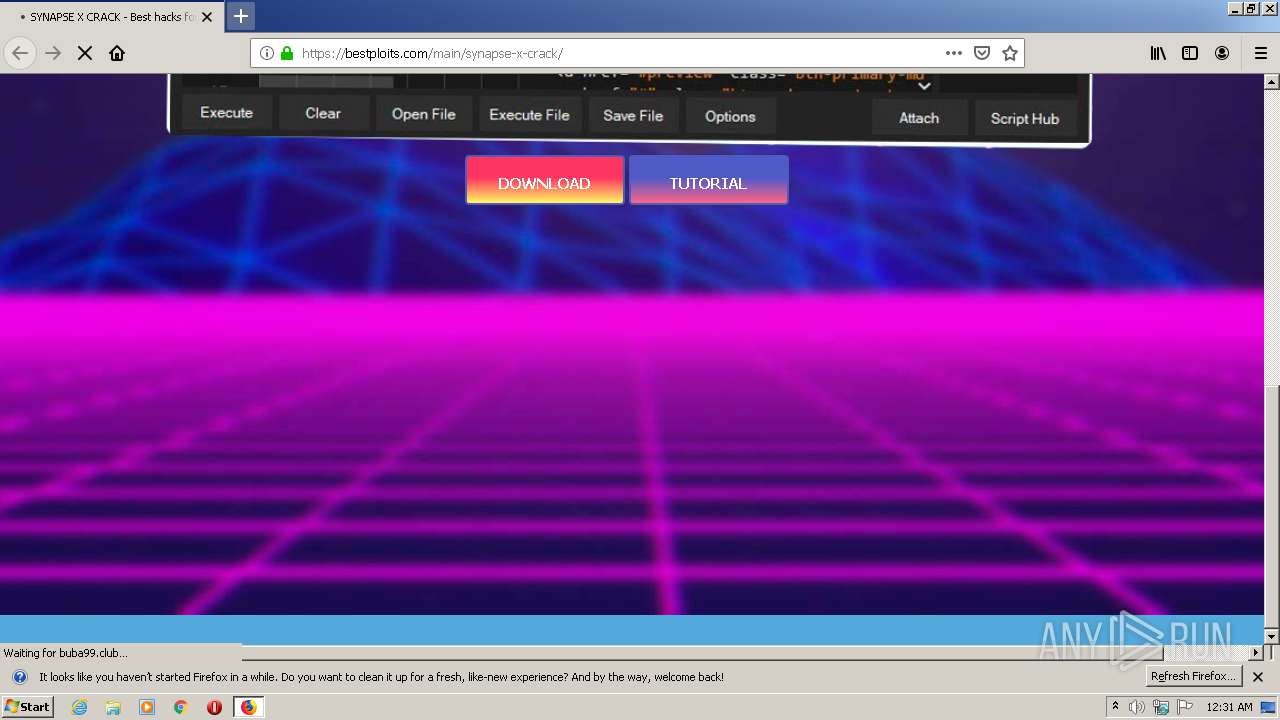The image size is (1280, 720).
Task: Click the green secure padlock icon
Action: 287,53
